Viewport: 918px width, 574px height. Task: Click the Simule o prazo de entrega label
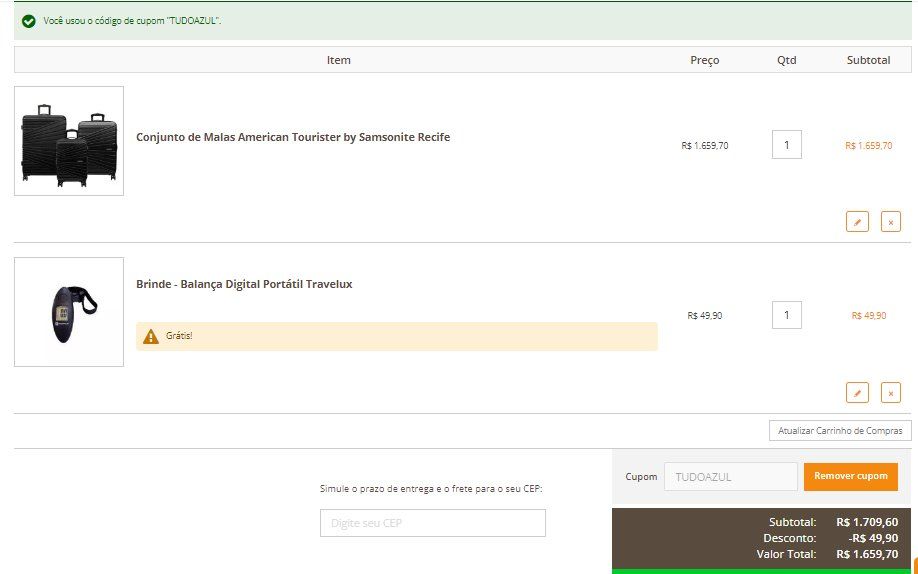point(431,488)
